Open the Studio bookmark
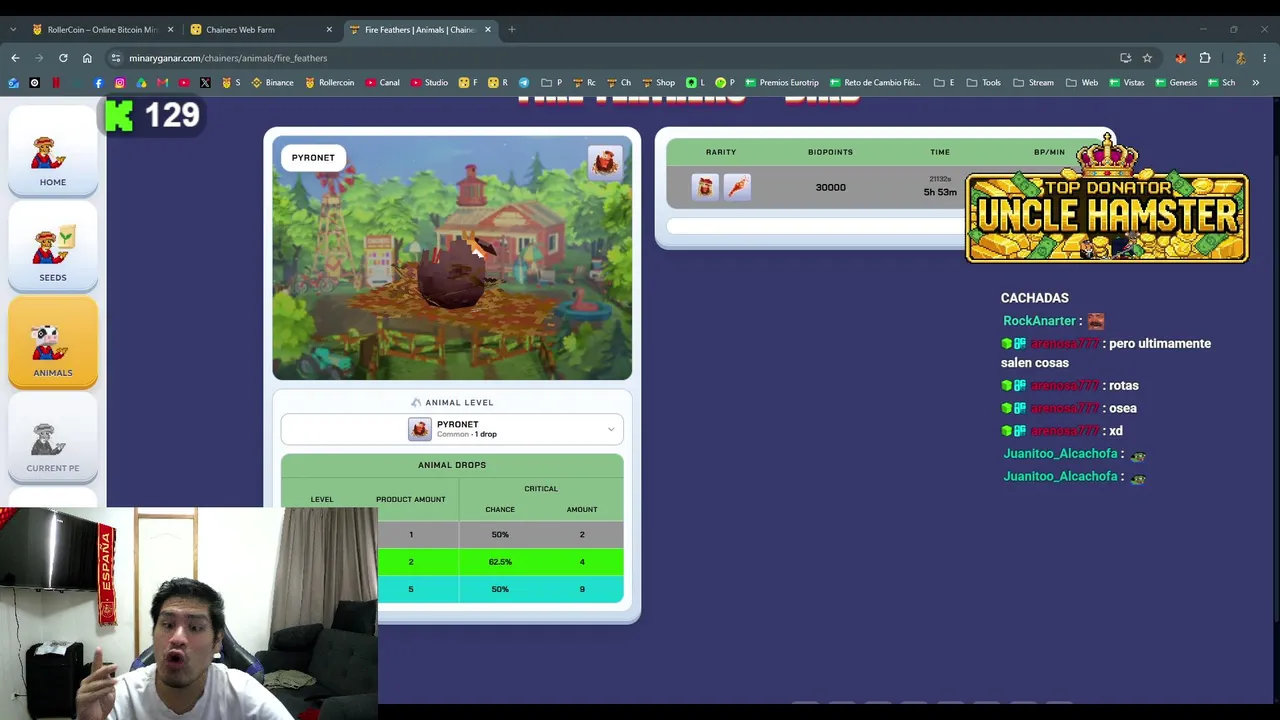 [x=429, y=83]
